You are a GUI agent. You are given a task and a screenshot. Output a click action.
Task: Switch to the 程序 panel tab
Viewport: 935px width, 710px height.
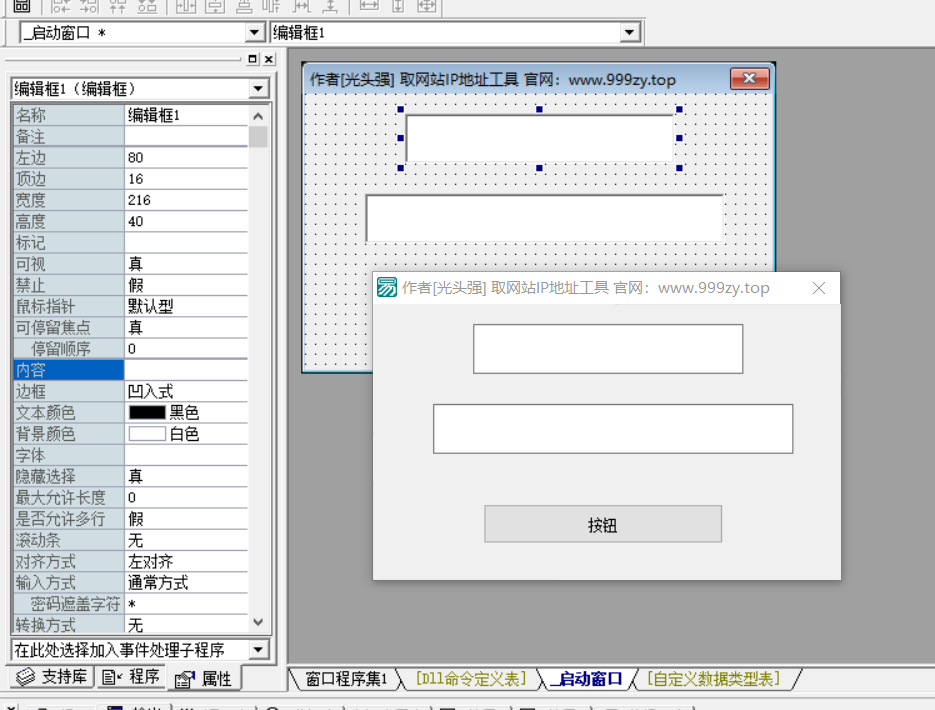coord(131,677)
